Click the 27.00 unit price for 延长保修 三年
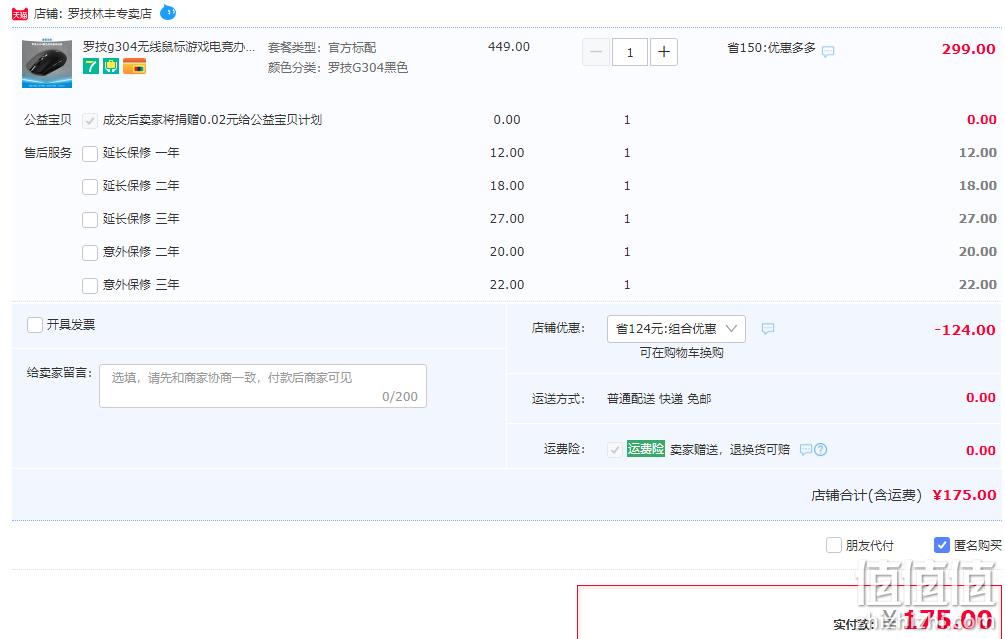Image resolution: width=1005 pixels, height=639 pixels. [x=507, y=219]
